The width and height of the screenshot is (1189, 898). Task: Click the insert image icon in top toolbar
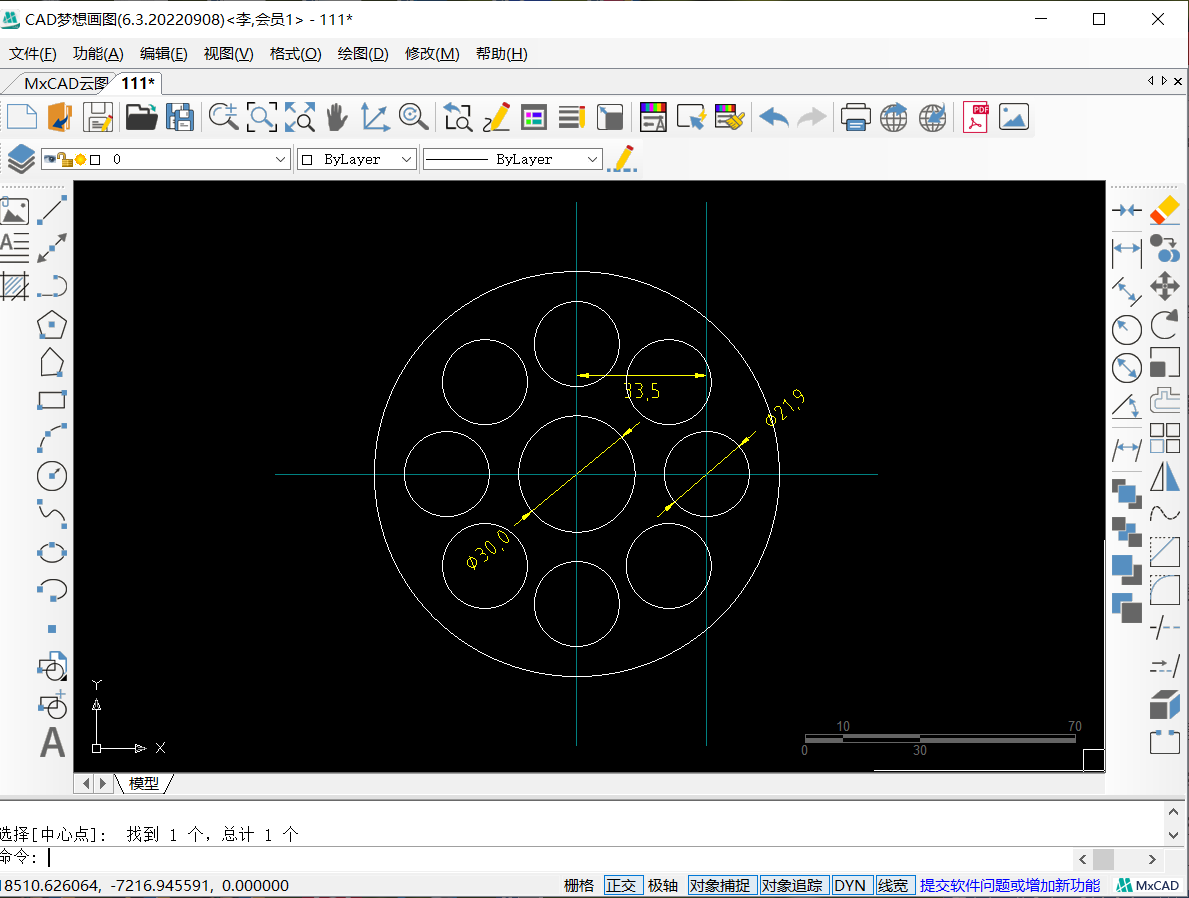click(1014, 118)
